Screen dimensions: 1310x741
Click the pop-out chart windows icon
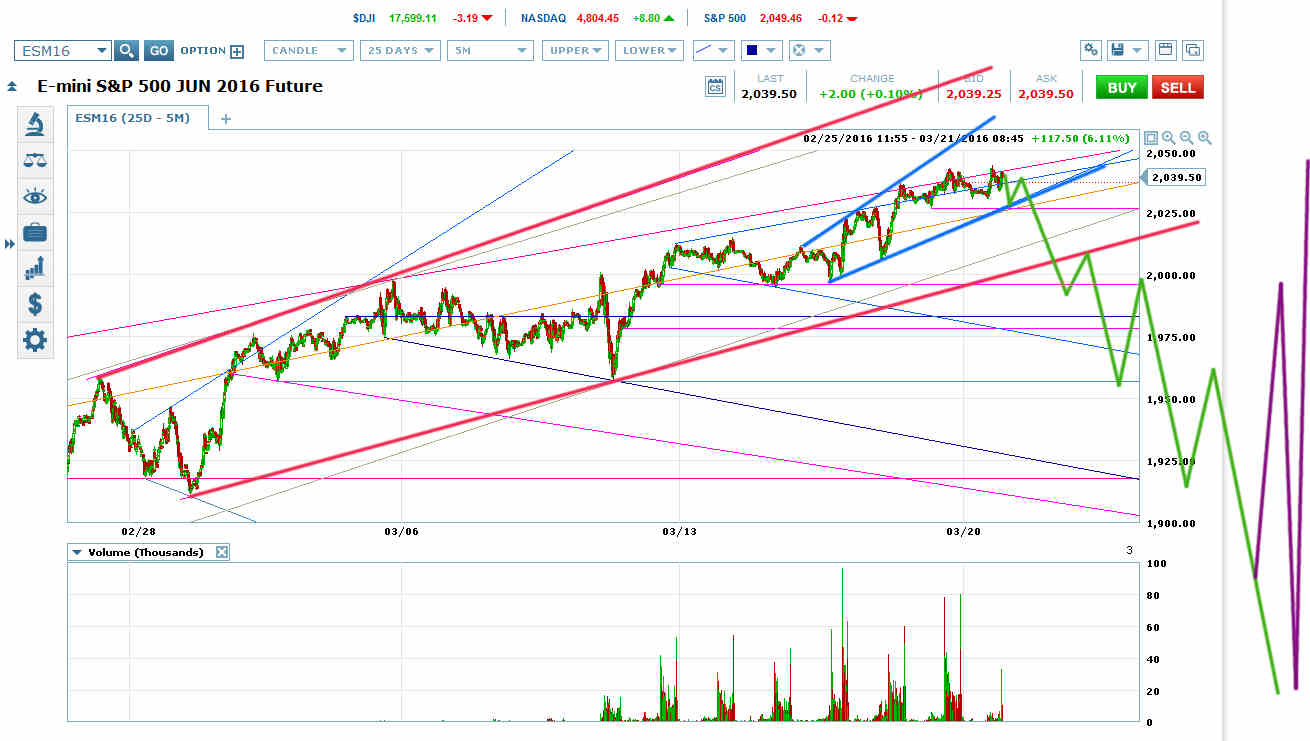coord(1192,50)
